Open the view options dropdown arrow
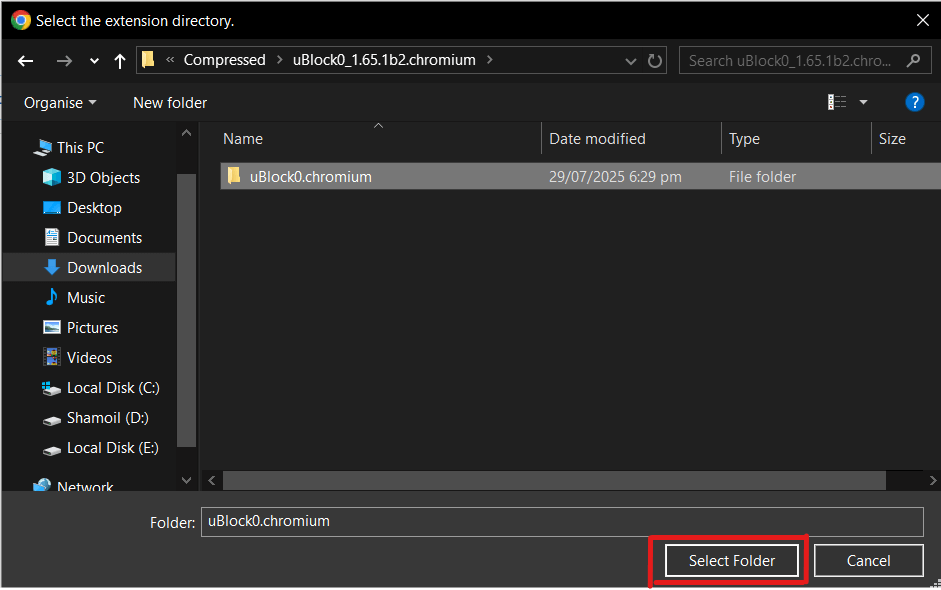 (x=864, y=102)
